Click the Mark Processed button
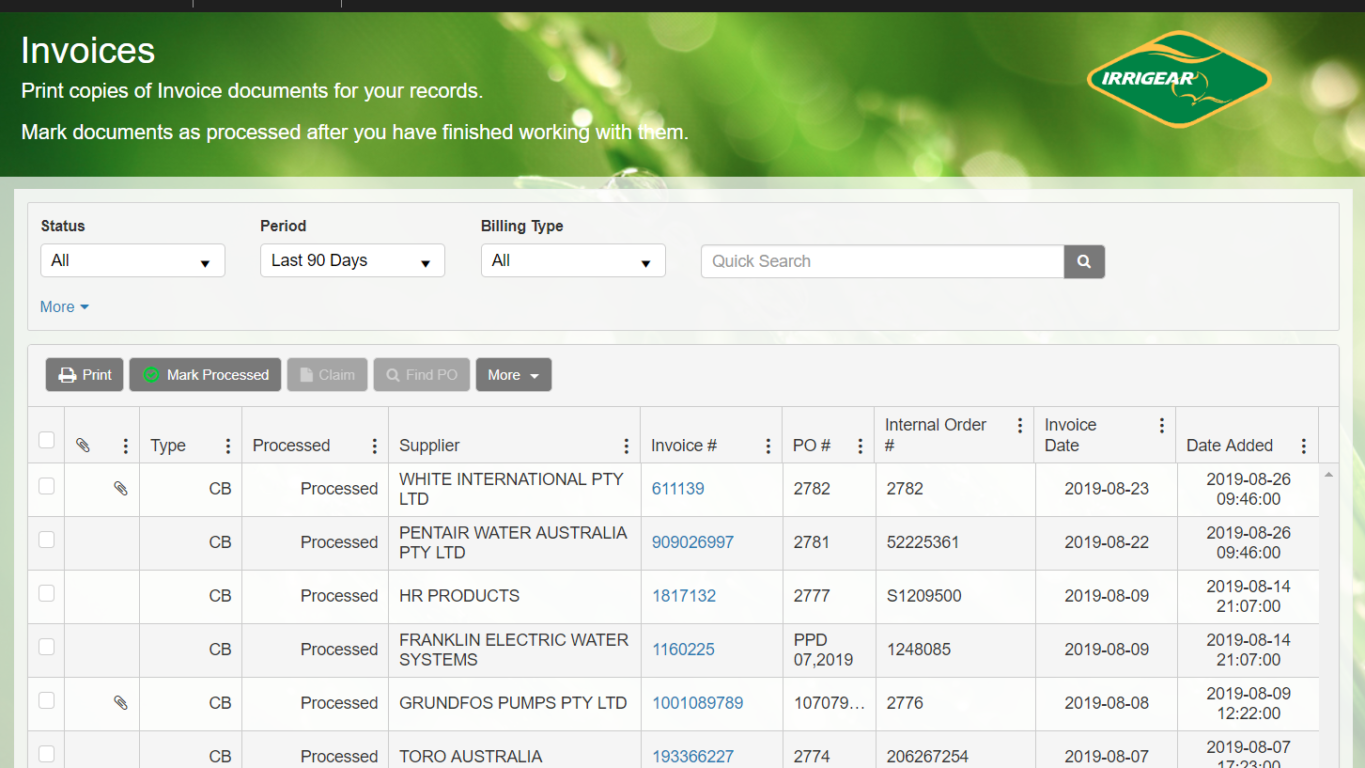The height and width of the screenshot is (768, 1365). point(205,375)
